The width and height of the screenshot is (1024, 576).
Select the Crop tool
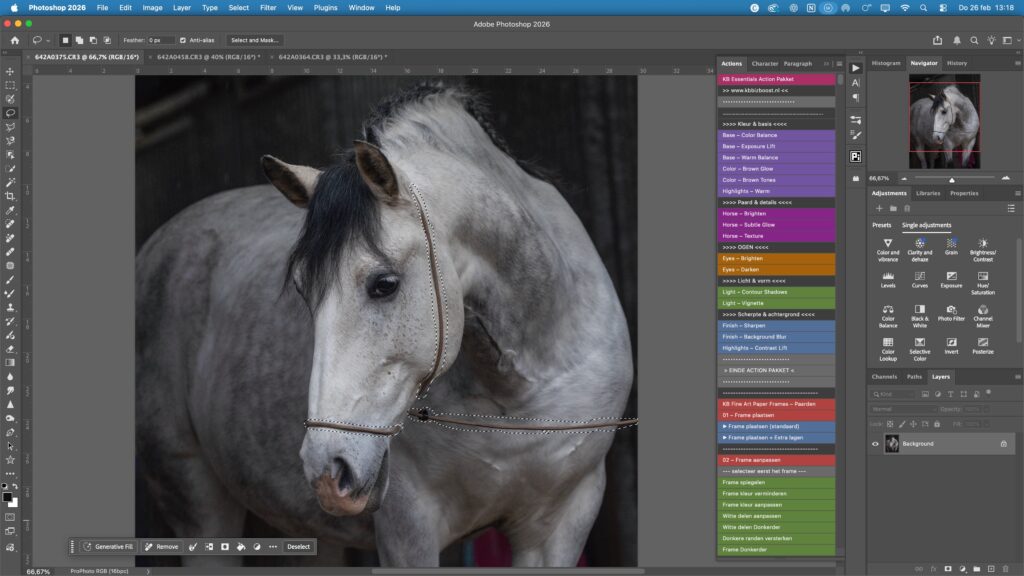pos(10,197)
